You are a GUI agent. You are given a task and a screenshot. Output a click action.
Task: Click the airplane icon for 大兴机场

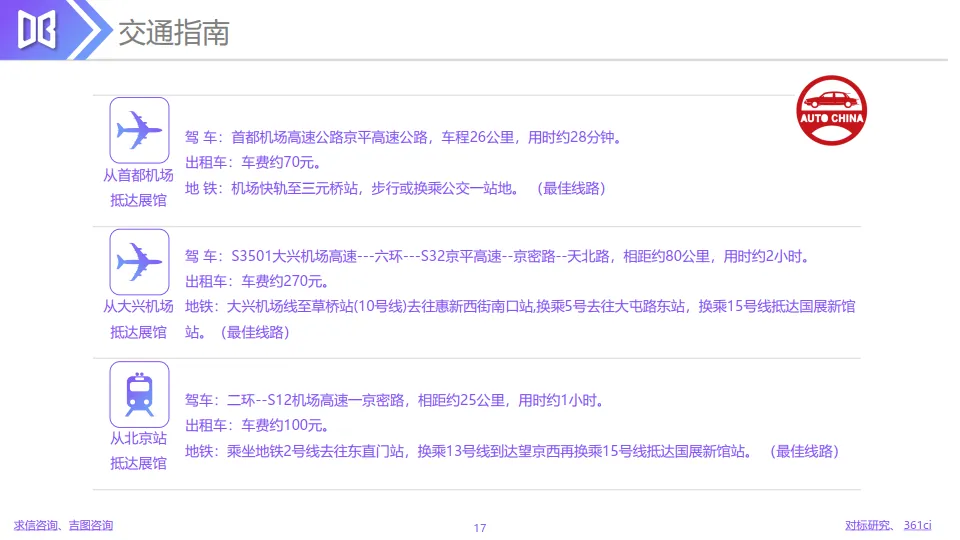tap(140, 262)
